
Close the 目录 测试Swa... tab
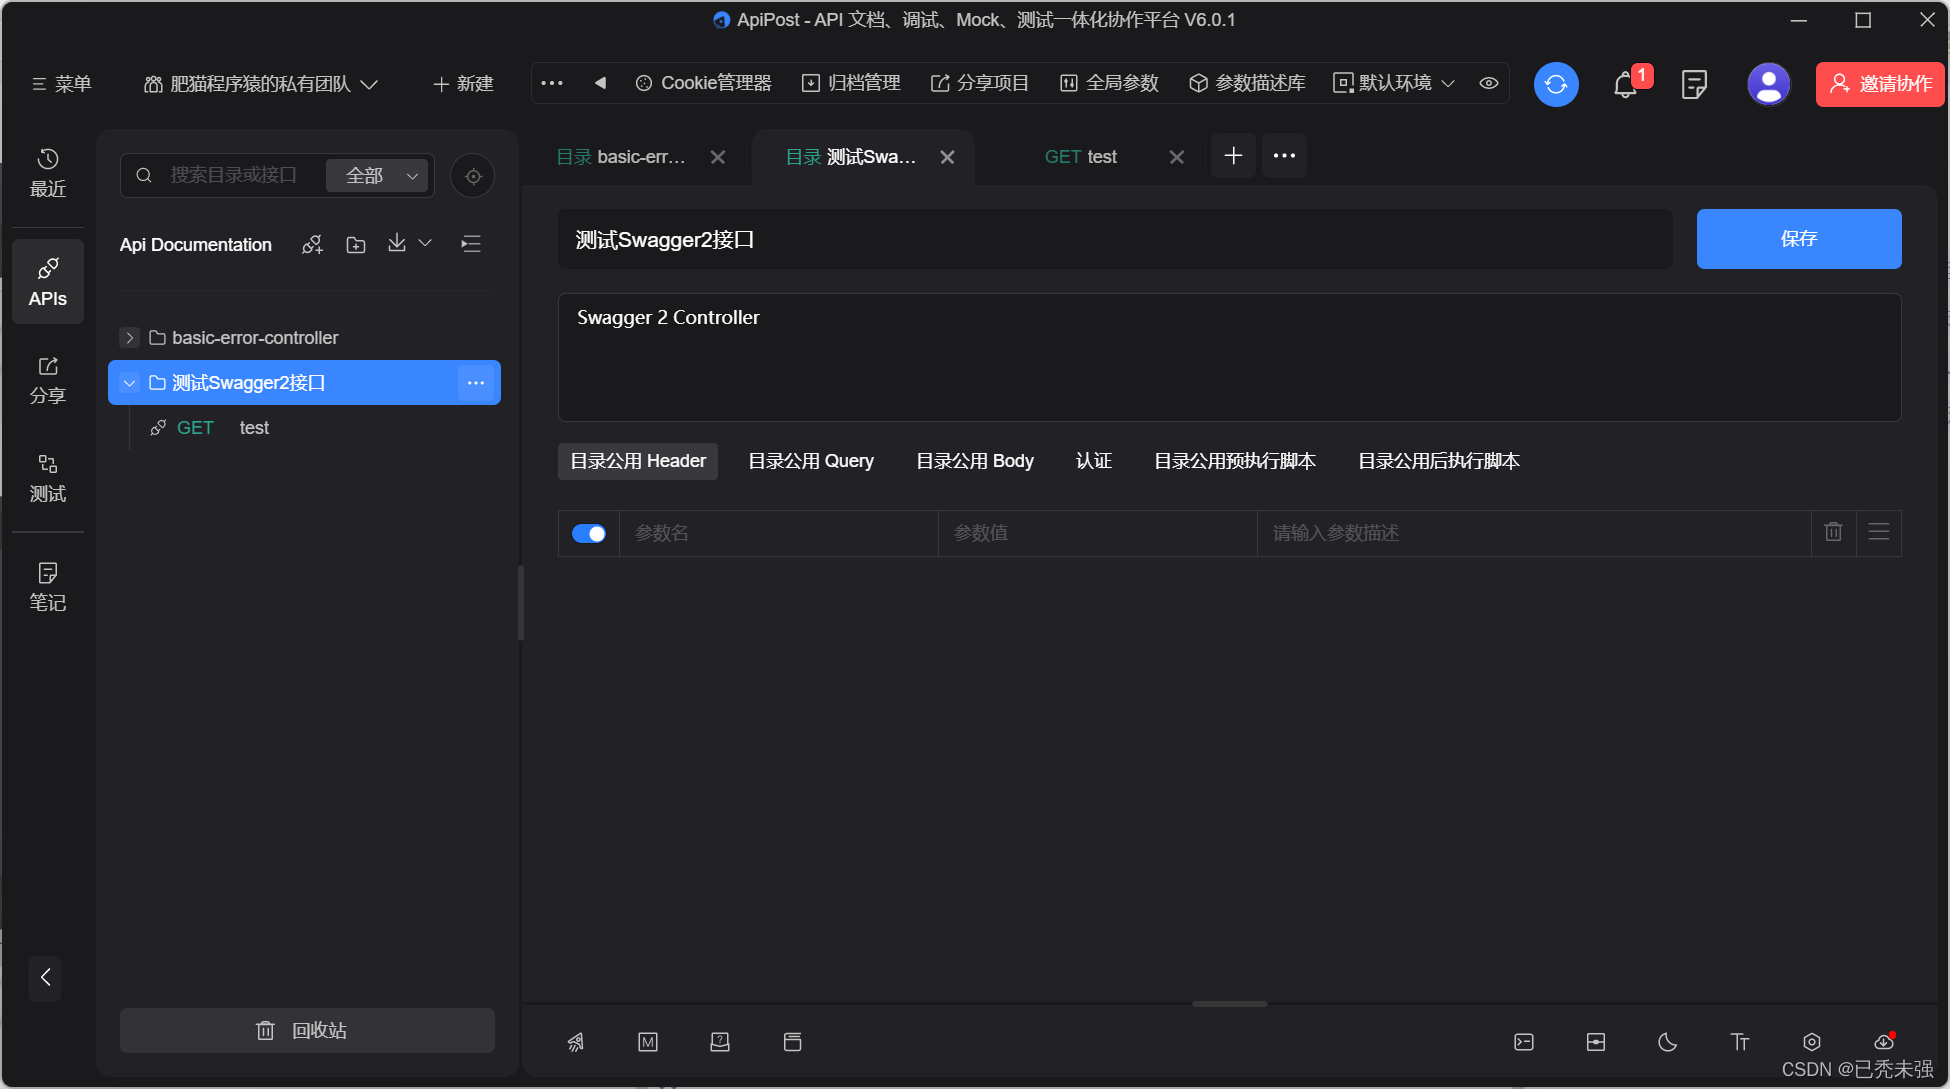click(947, 157)
